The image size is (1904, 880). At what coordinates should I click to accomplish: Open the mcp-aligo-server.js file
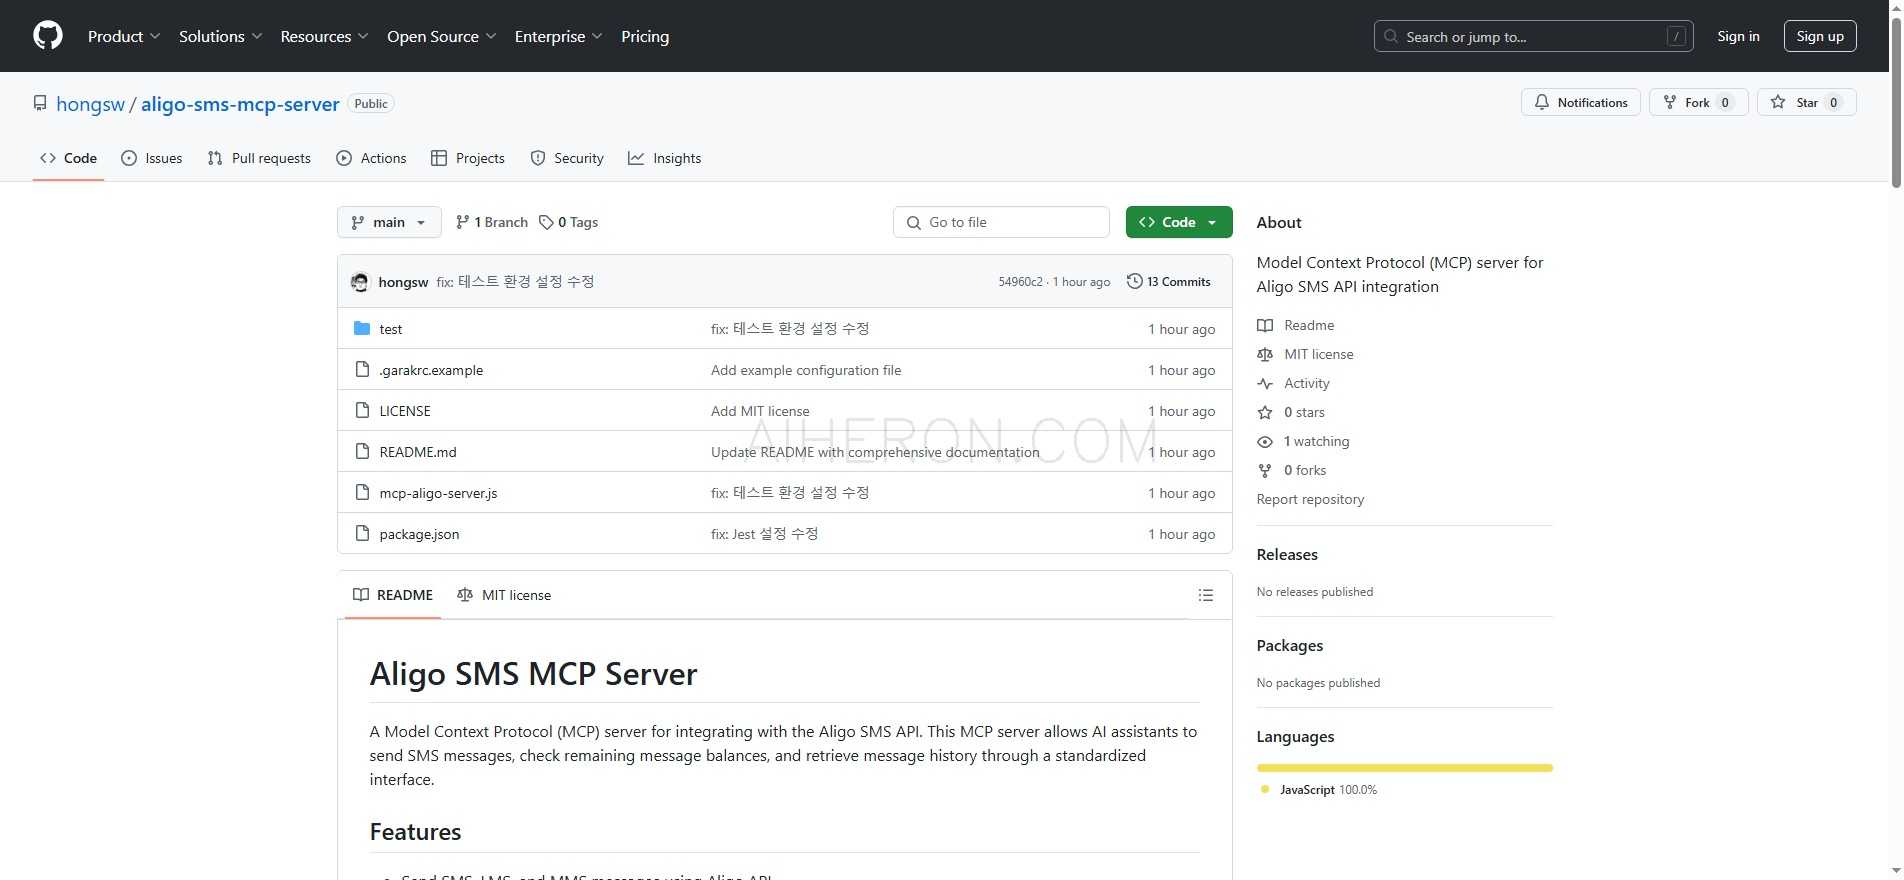coord(438,493)
